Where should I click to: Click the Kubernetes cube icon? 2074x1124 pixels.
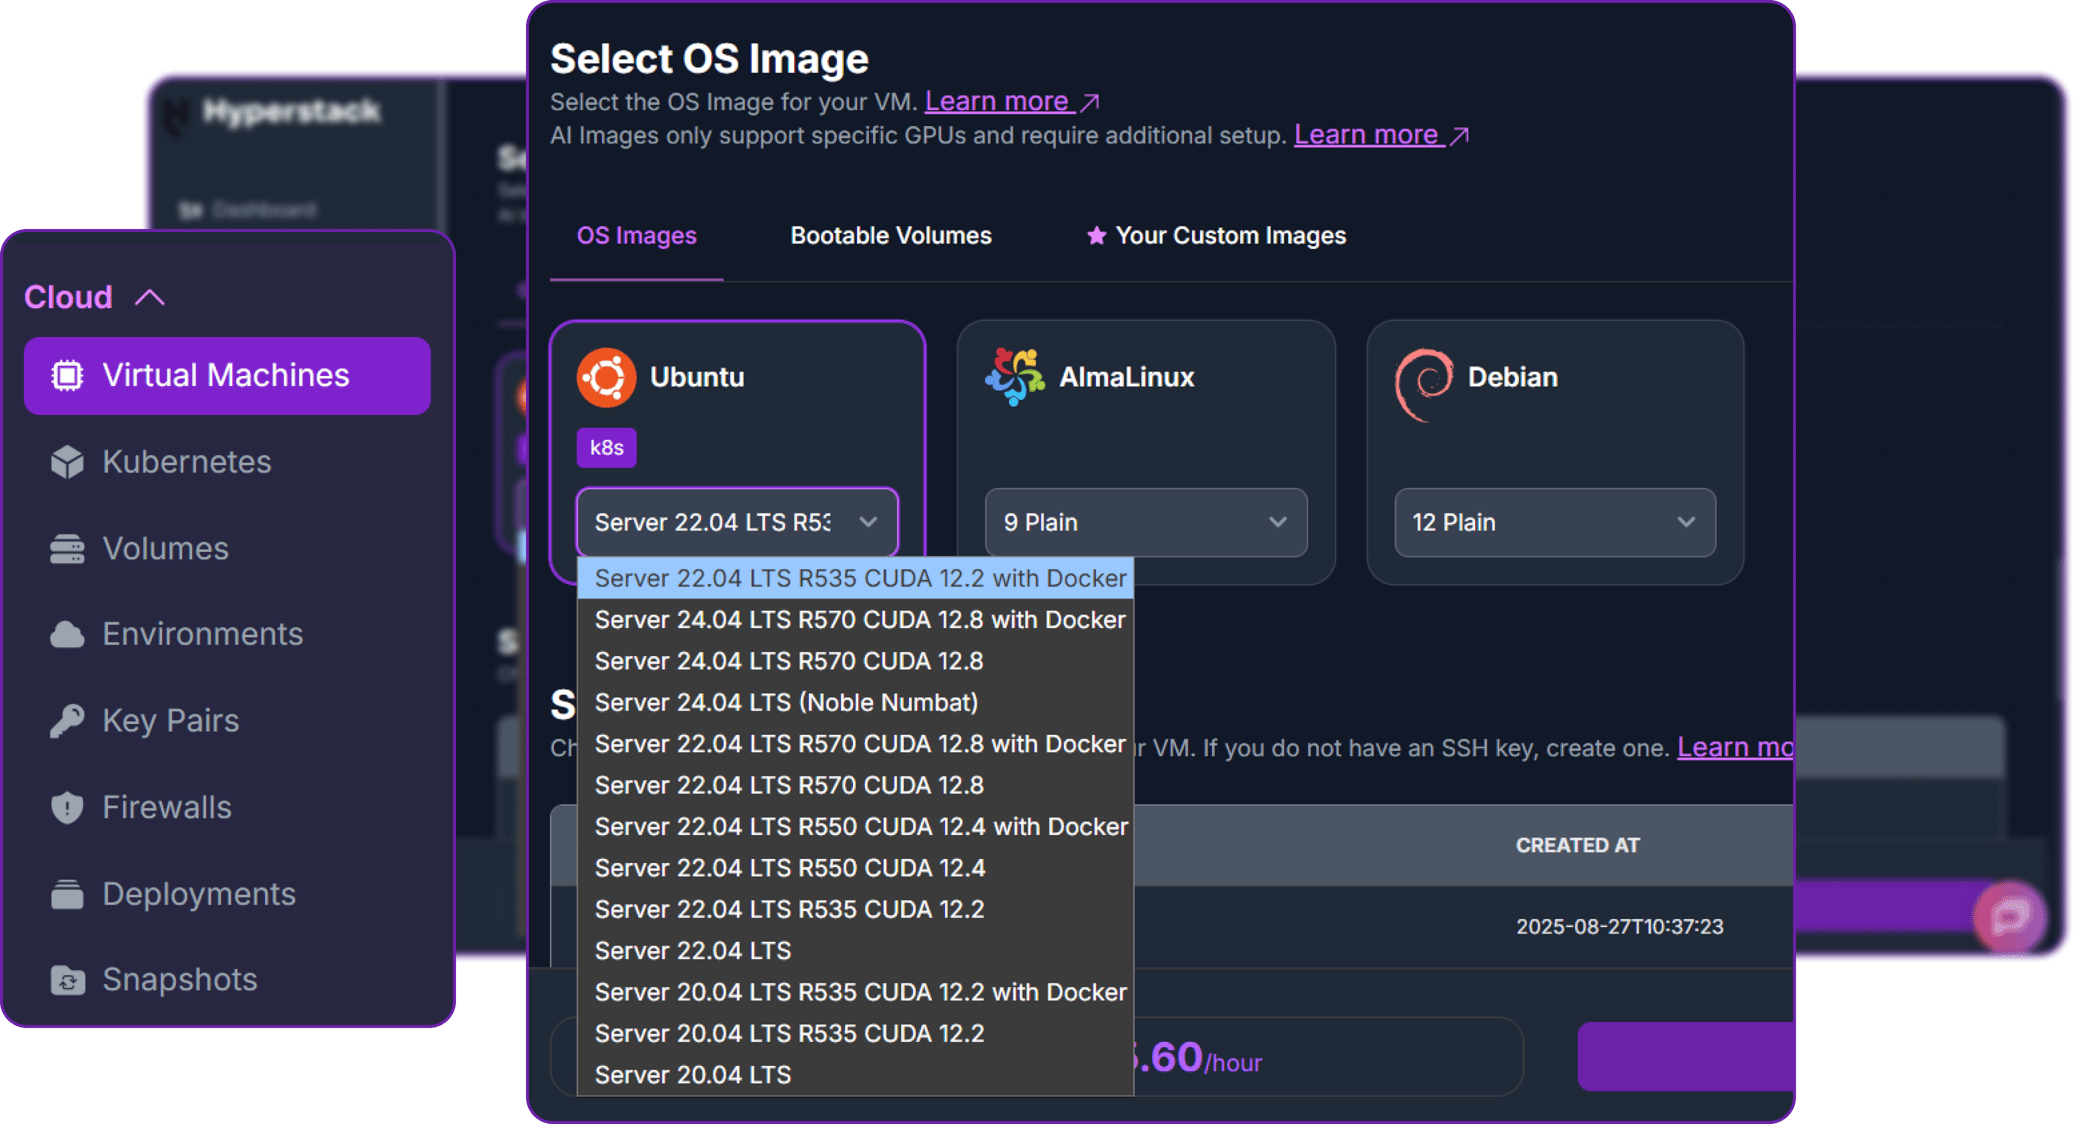click(67, 462)
